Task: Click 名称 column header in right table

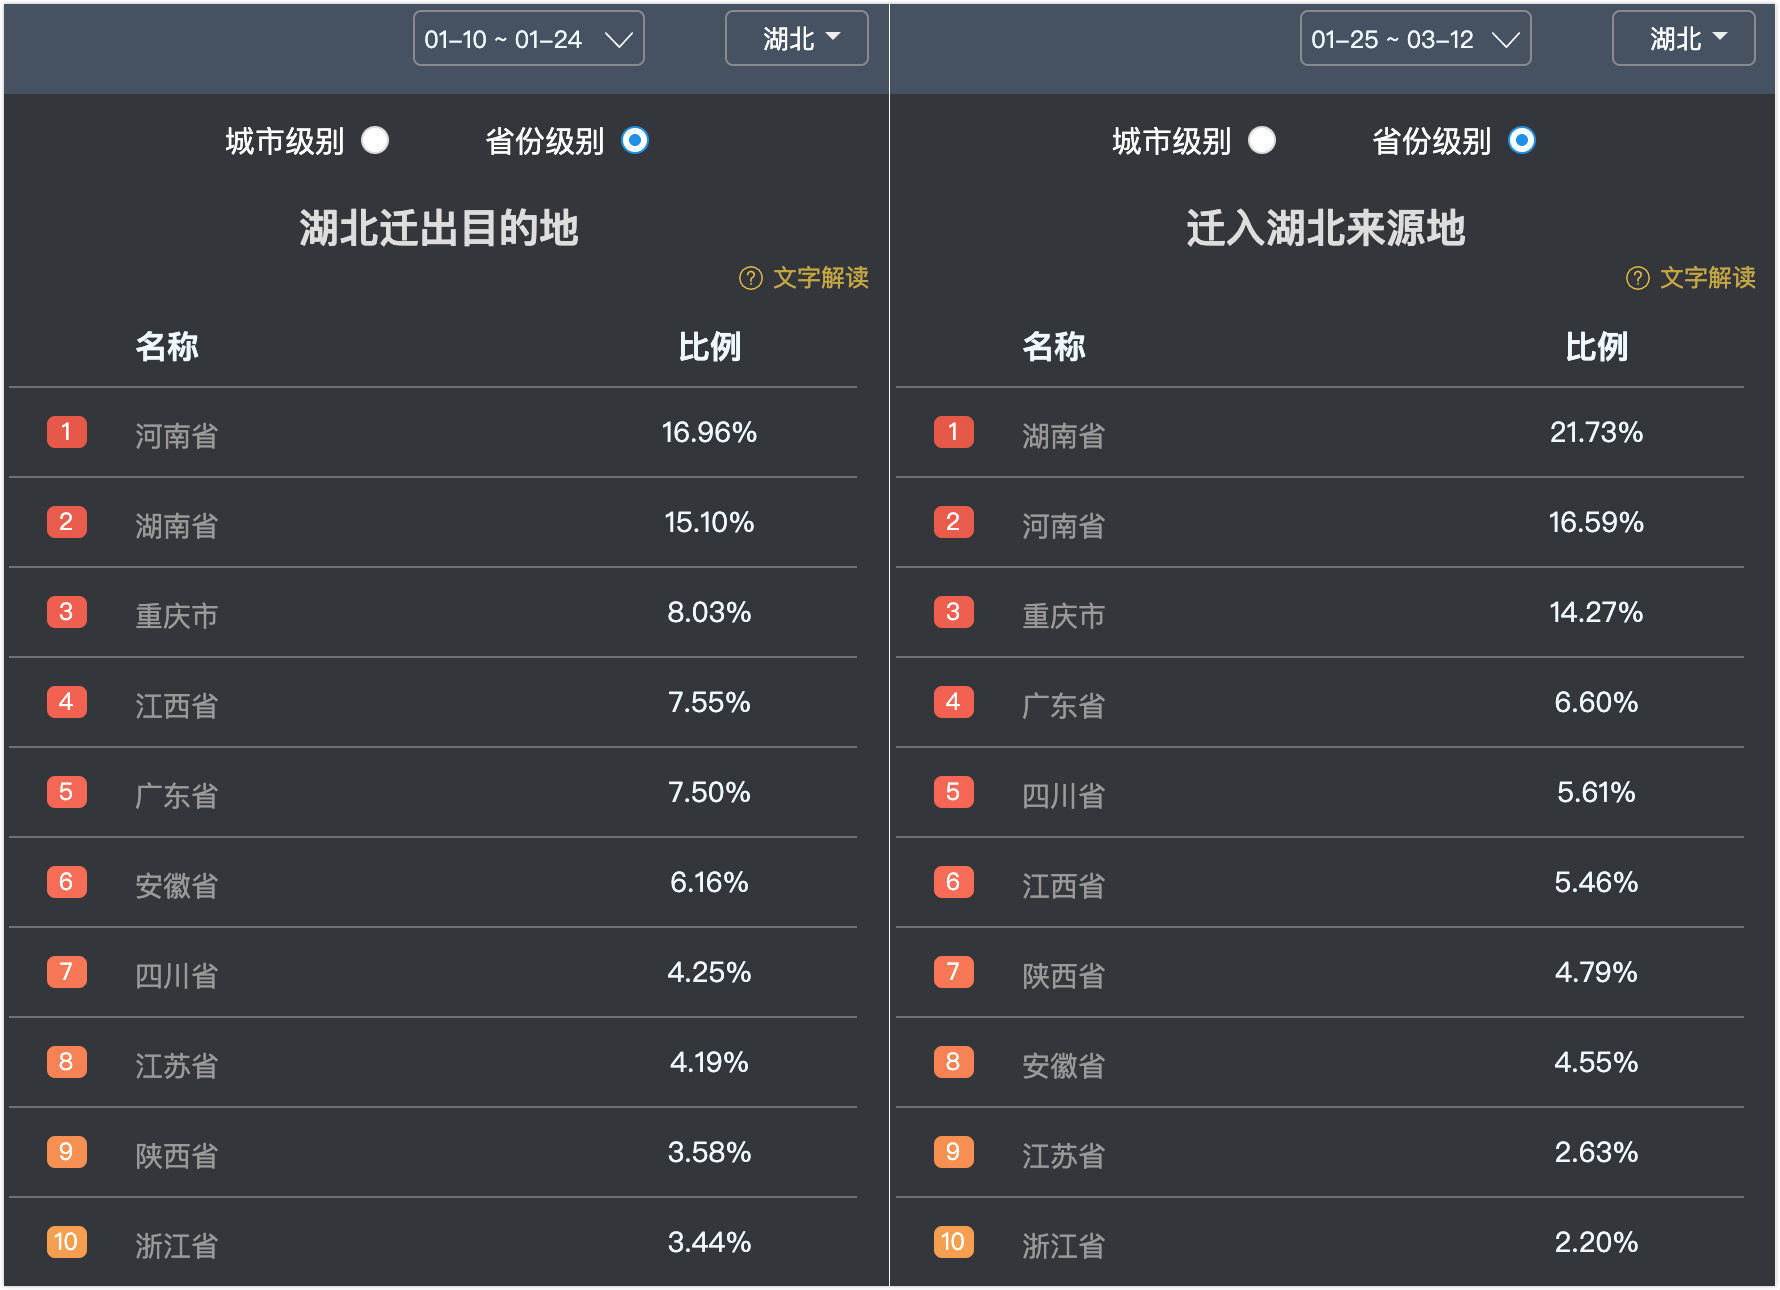Action: click(x=1054, y=346)
